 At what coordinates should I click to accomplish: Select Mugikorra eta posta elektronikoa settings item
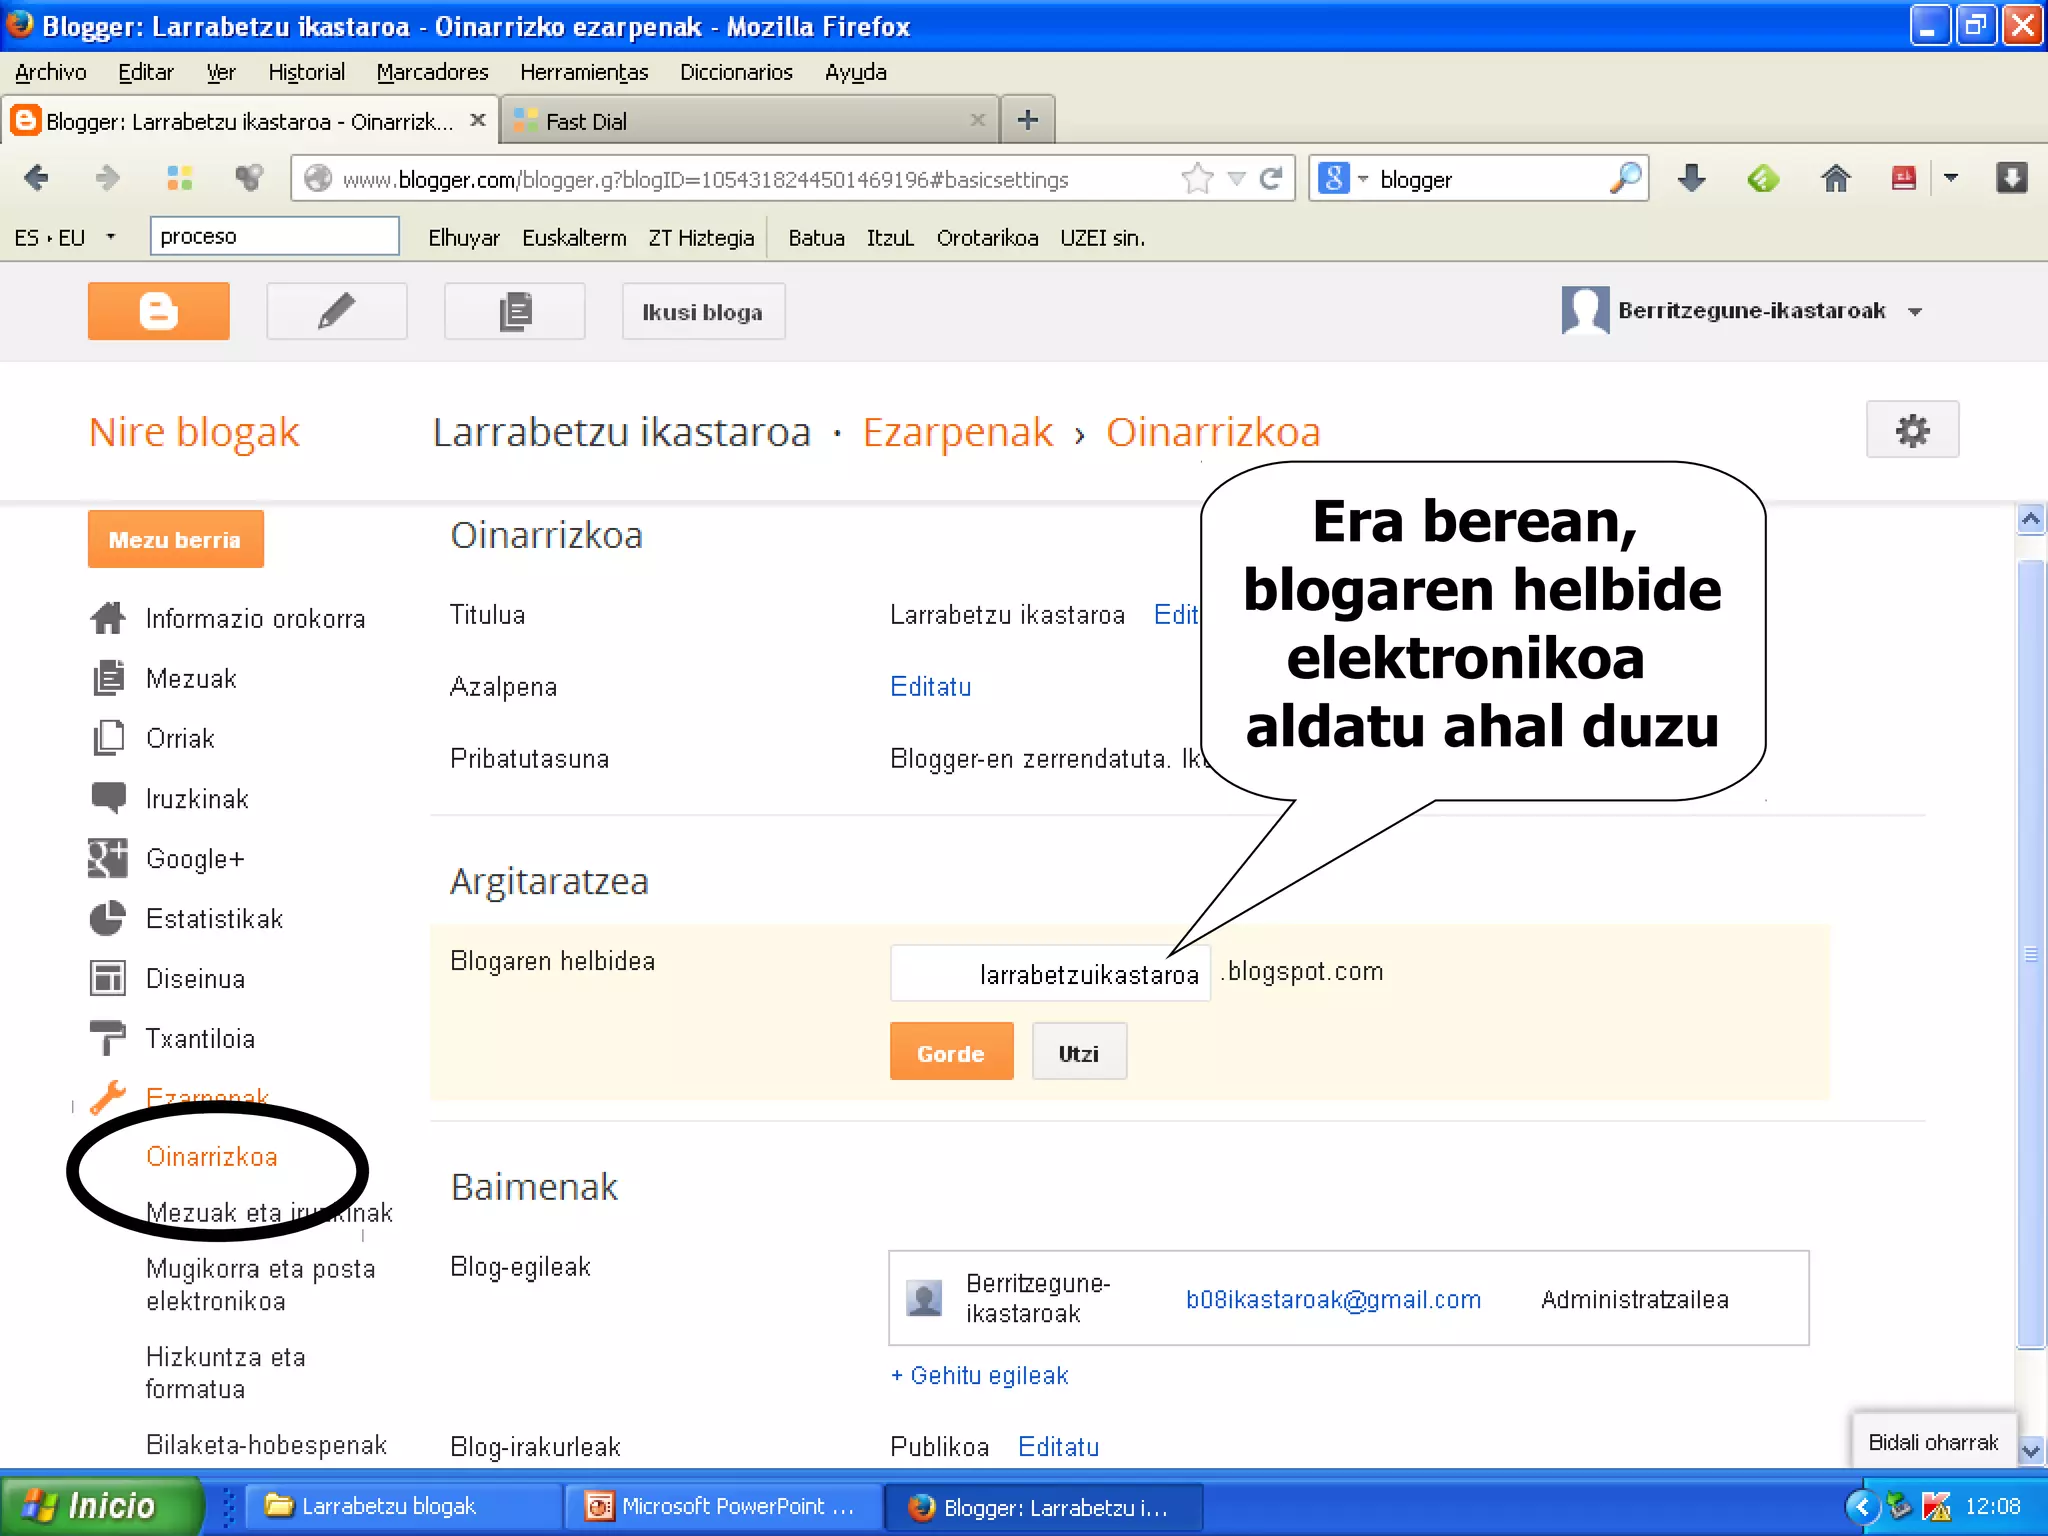click(x=260, y=1284)
